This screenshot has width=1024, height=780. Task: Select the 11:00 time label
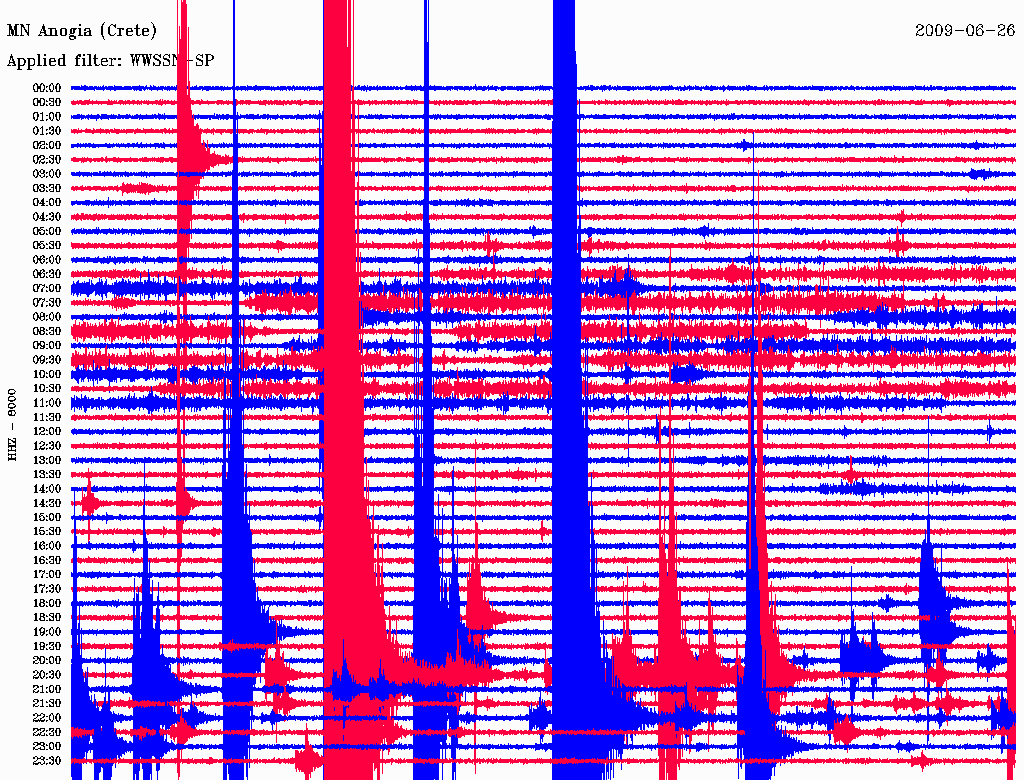(x=47, y=403)
